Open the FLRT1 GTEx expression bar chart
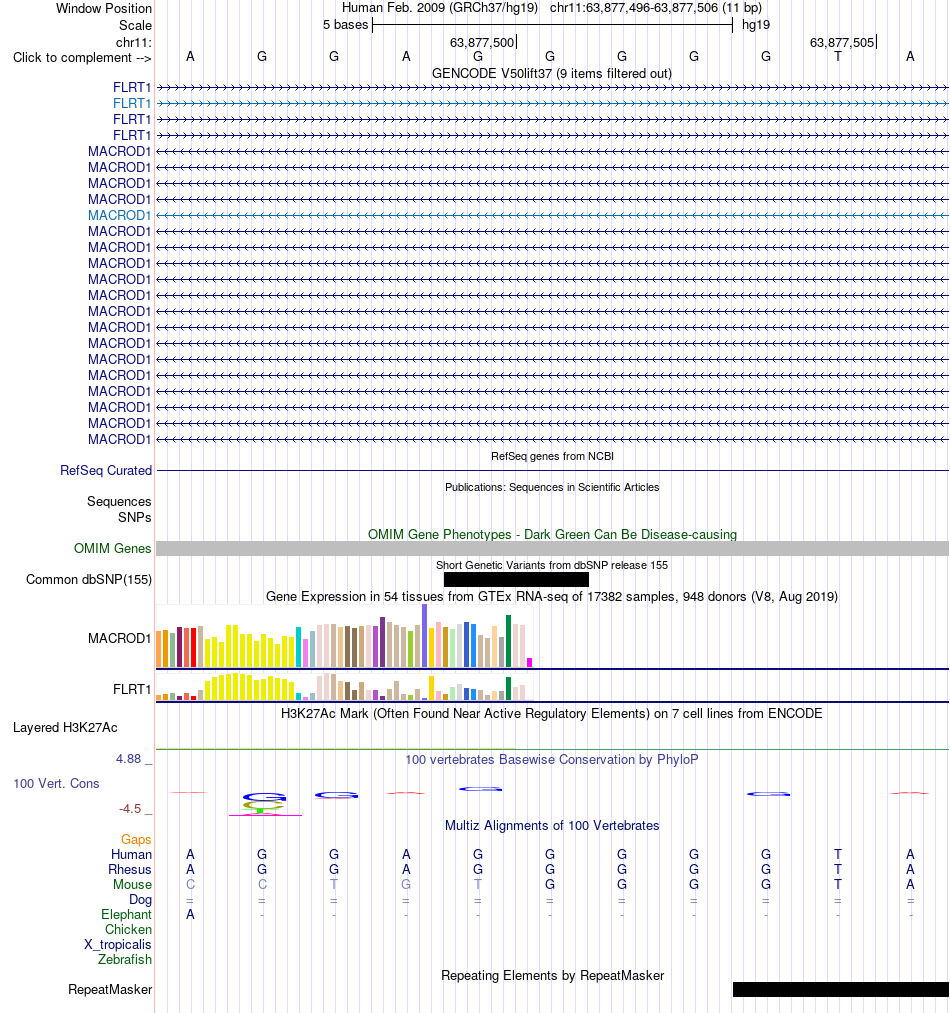Viewport: 950px width, 1013px height. 343,687
